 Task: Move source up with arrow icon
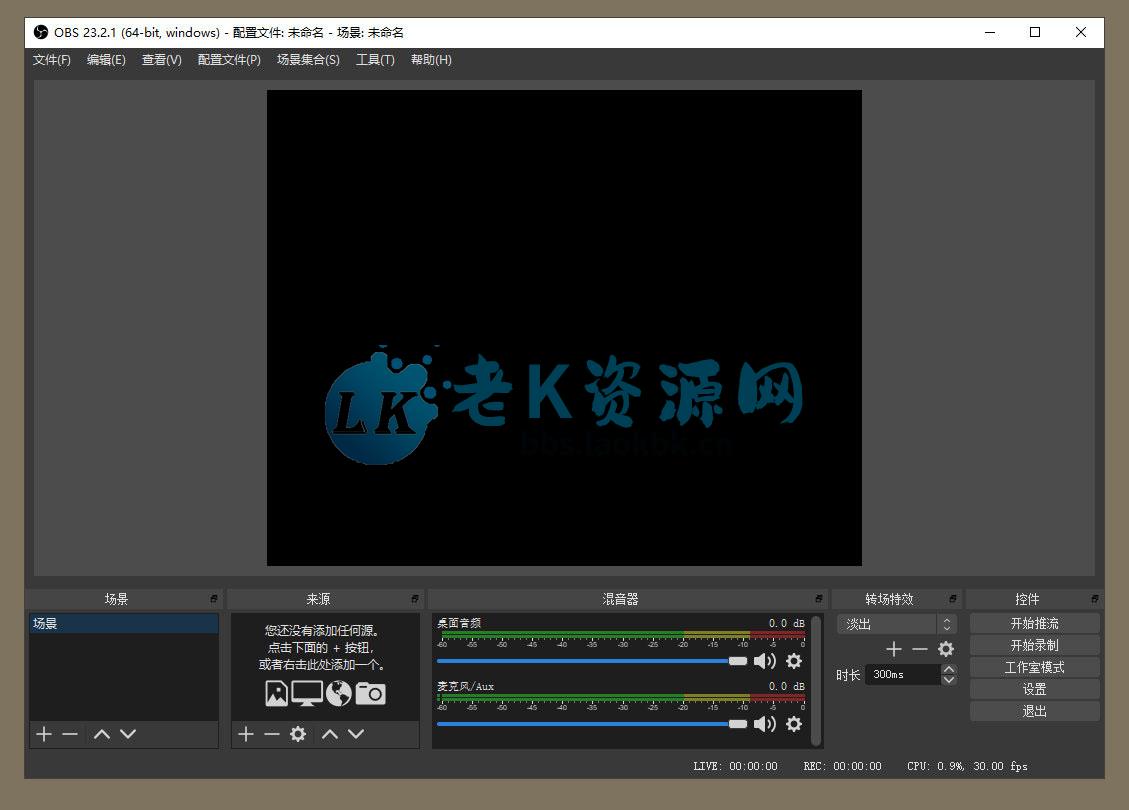(330, 734)
